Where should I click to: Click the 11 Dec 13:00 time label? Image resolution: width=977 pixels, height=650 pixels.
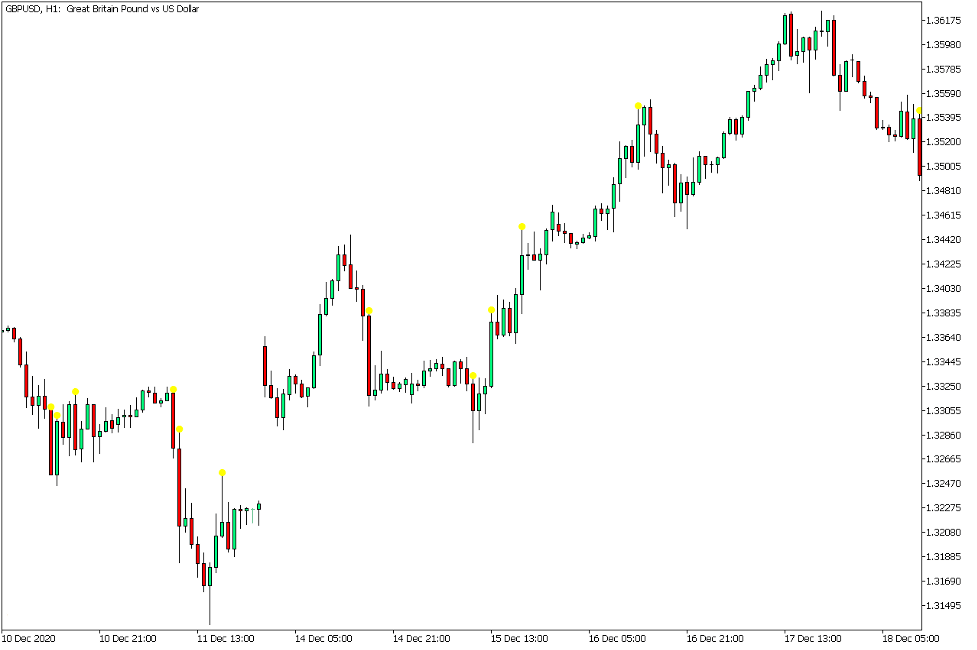(226, 639)
